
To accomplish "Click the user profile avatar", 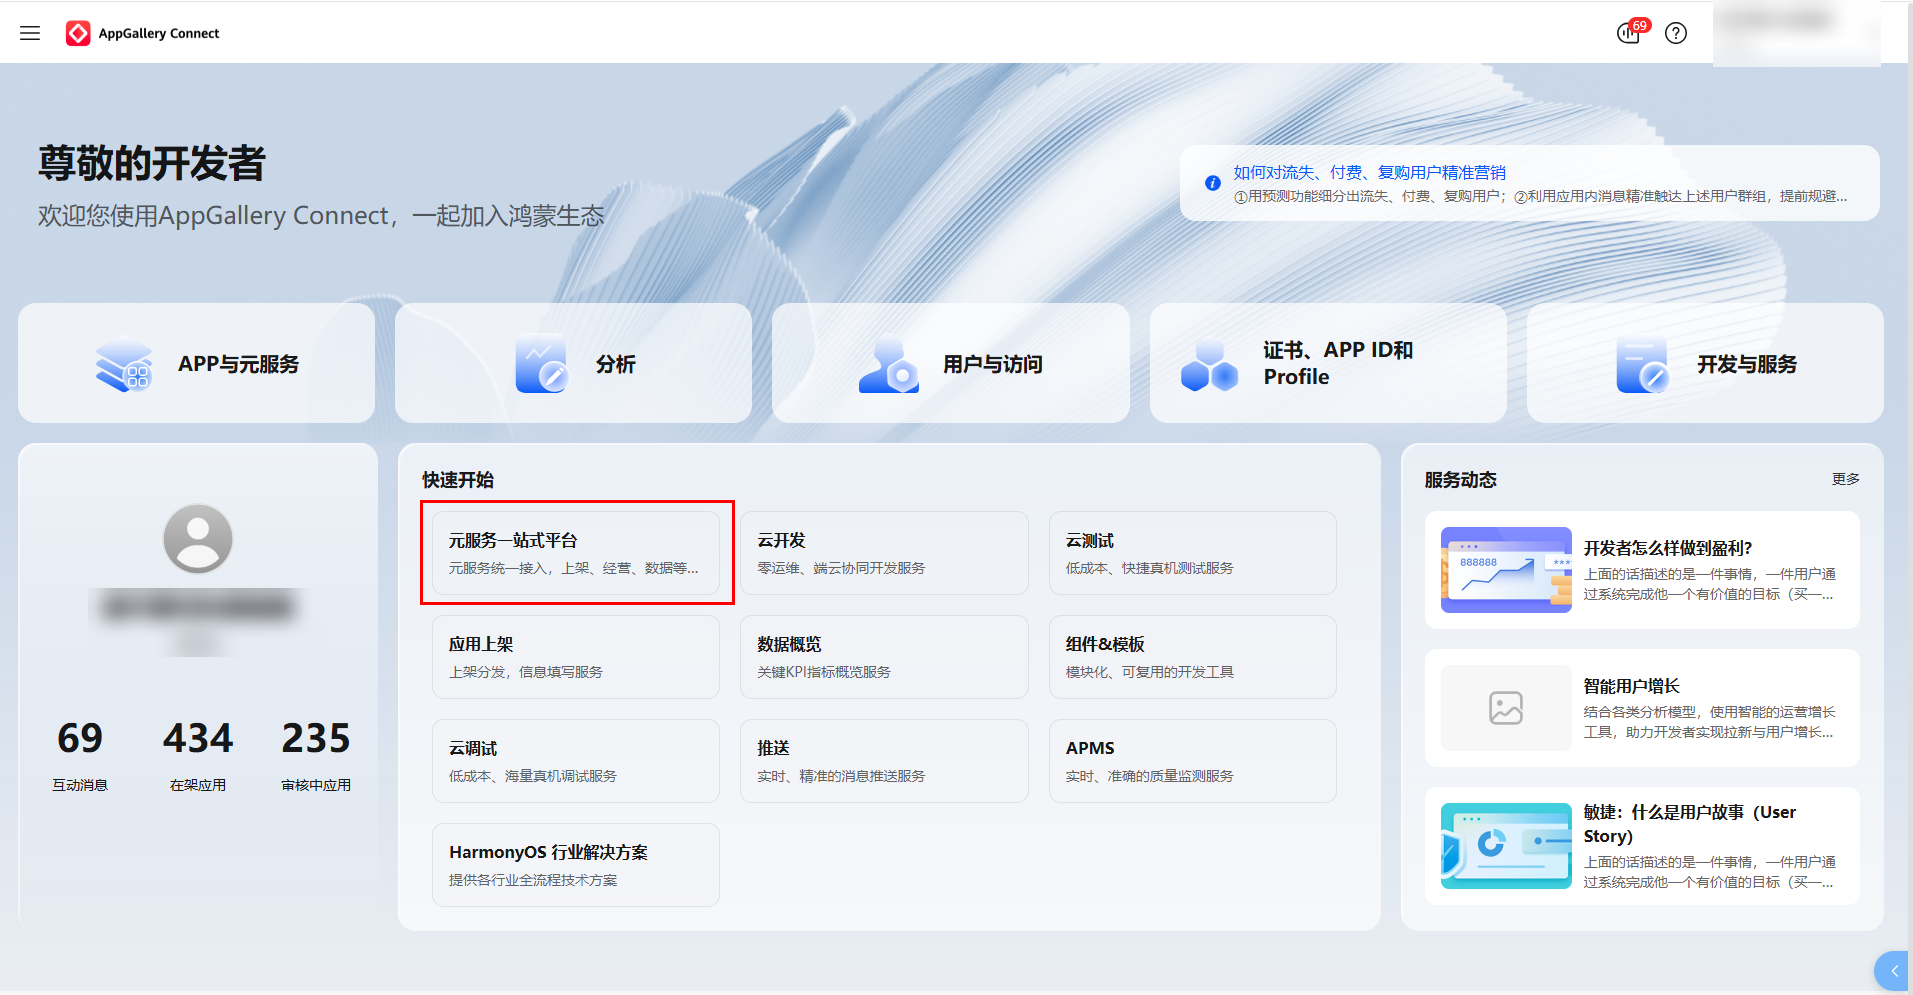I will tap(198, 538).
